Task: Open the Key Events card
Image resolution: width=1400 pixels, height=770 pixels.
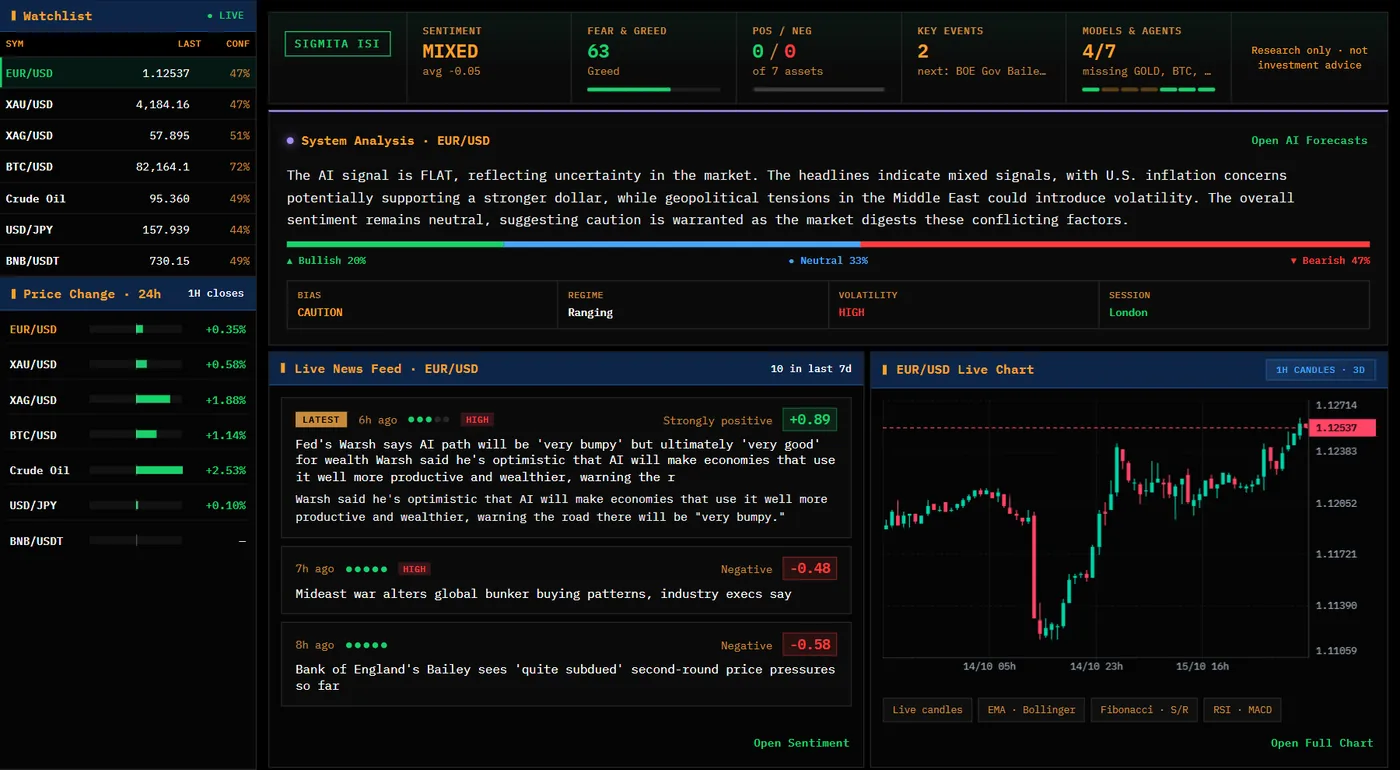Action: pyautogui.click(x=983, y=58)
